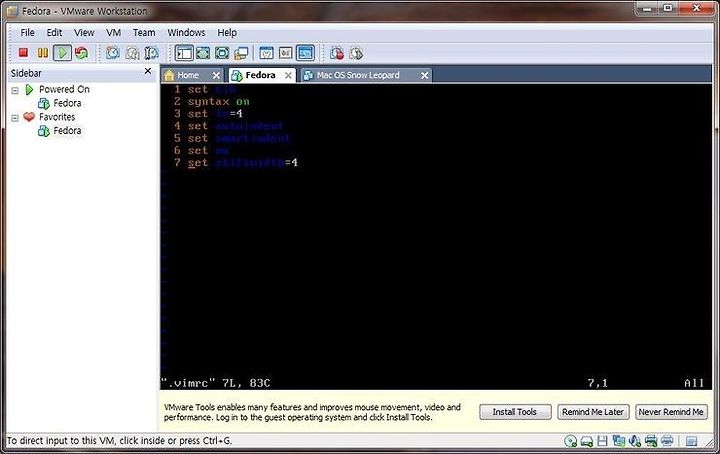
Task: Click the connected printer status icon
Action: pos(651,441)
